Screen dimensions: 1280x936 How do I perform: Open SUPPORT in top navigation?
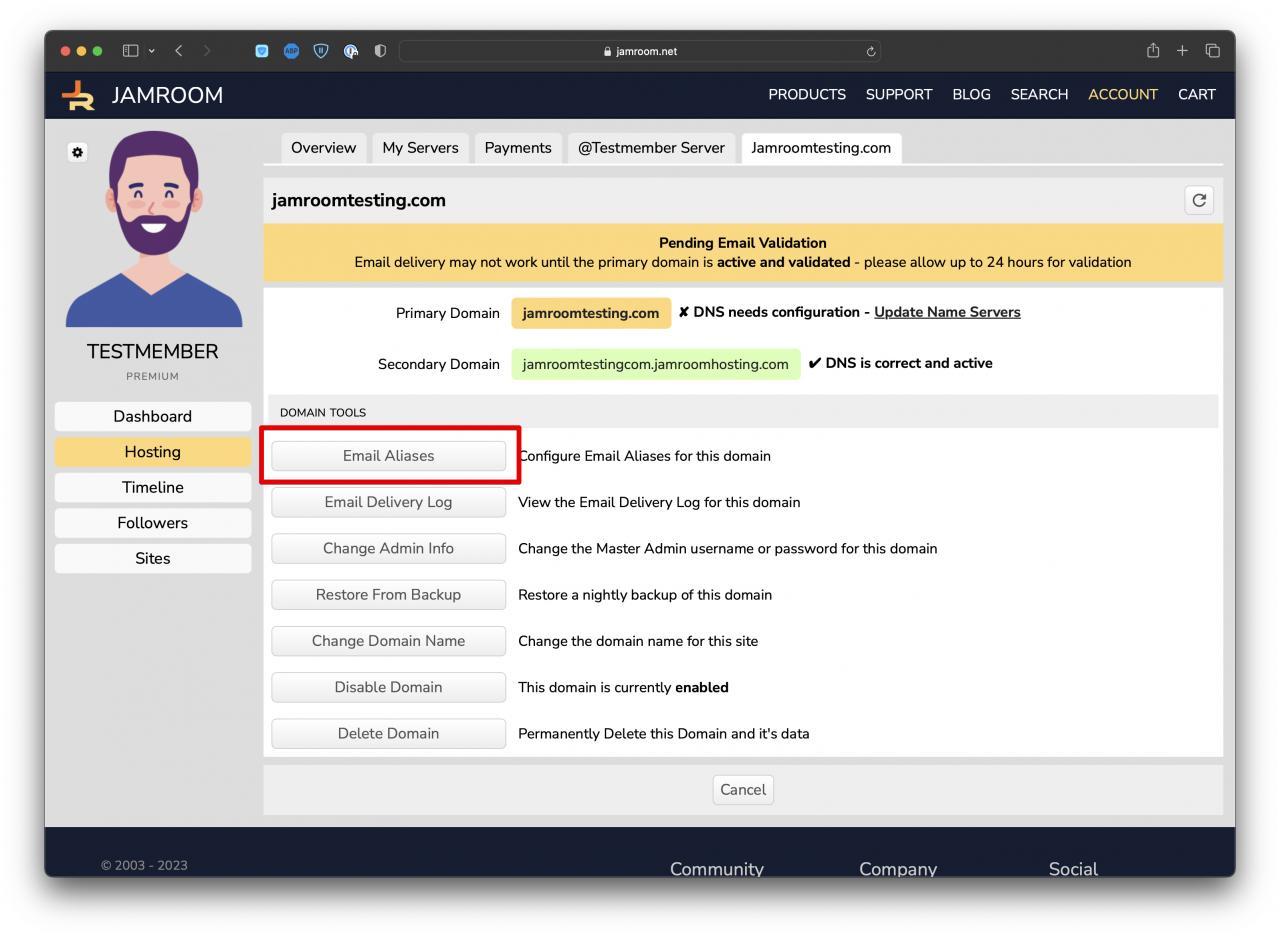pyautogui.click(x=898, y=94)
